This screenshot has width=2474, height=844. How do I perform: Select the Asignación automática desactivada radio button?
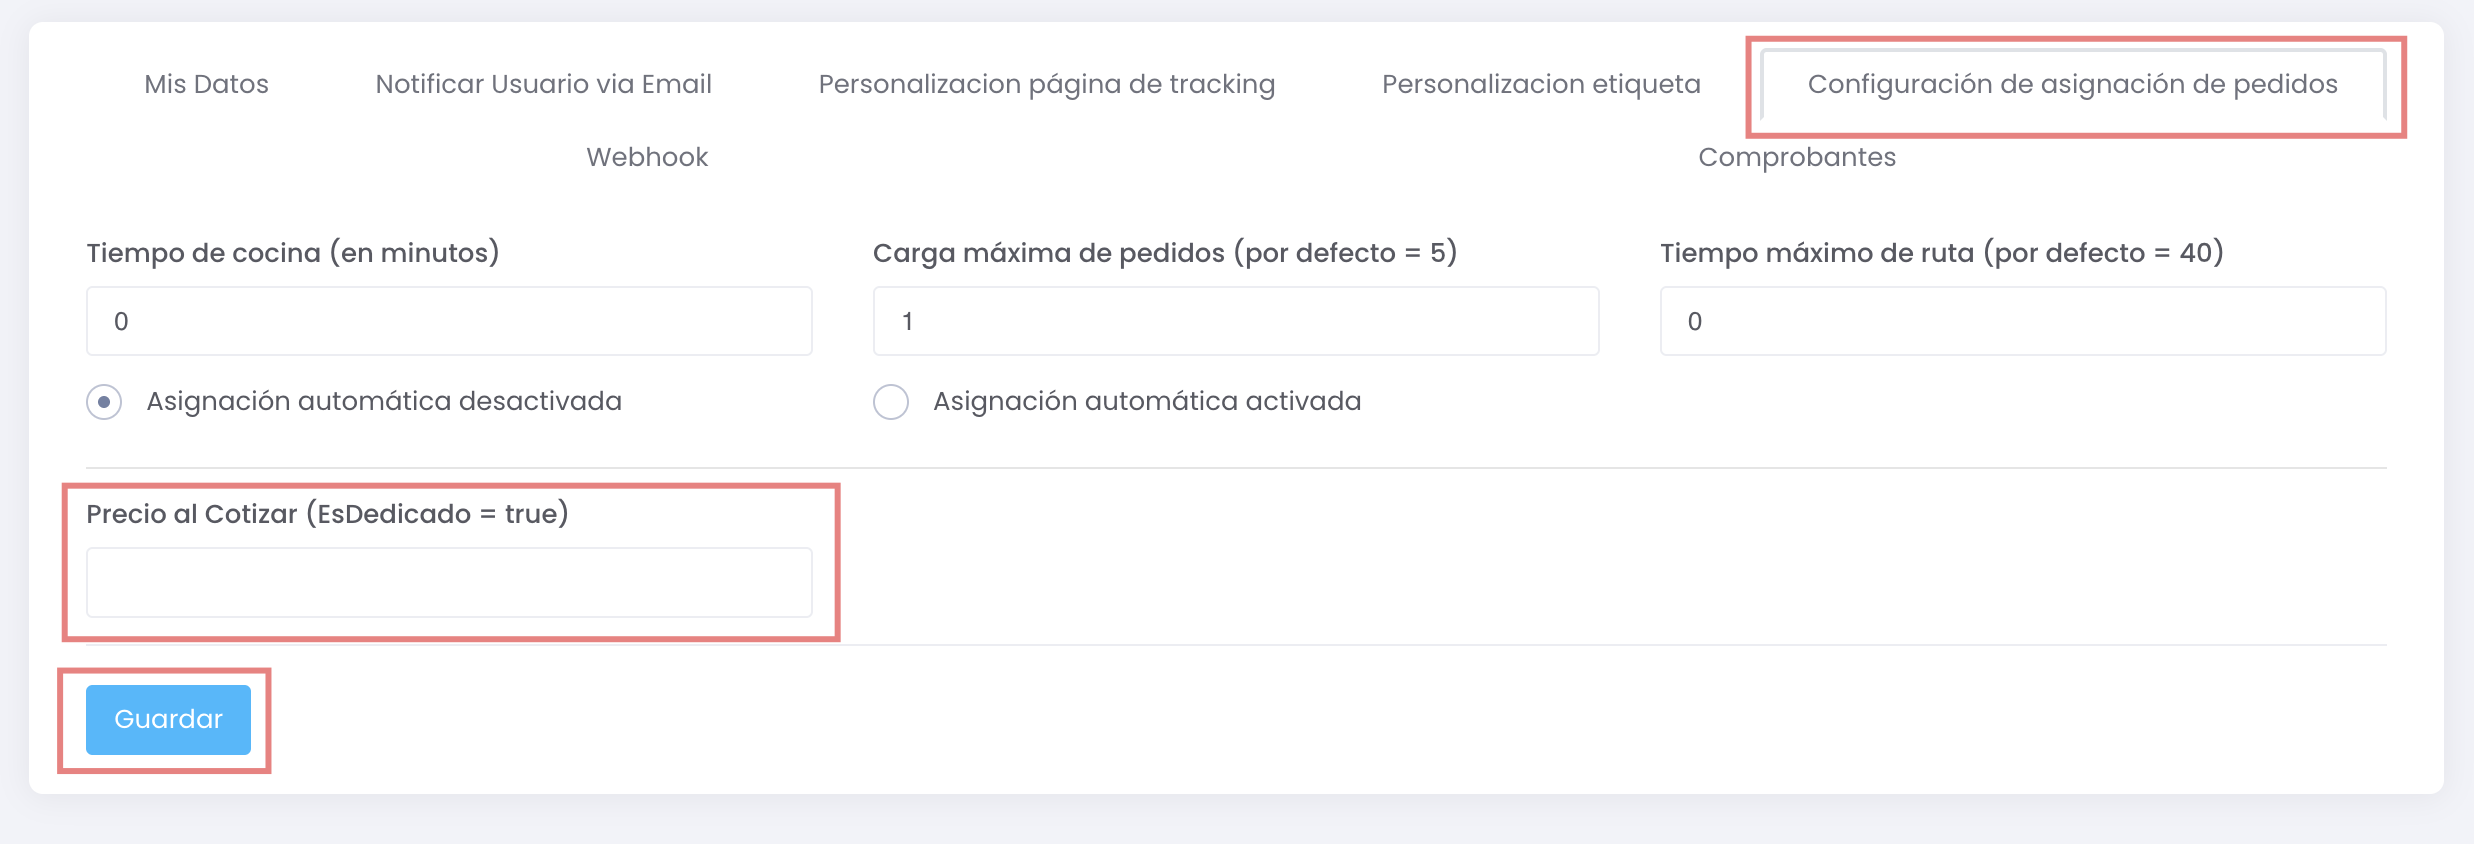point(104,402)
